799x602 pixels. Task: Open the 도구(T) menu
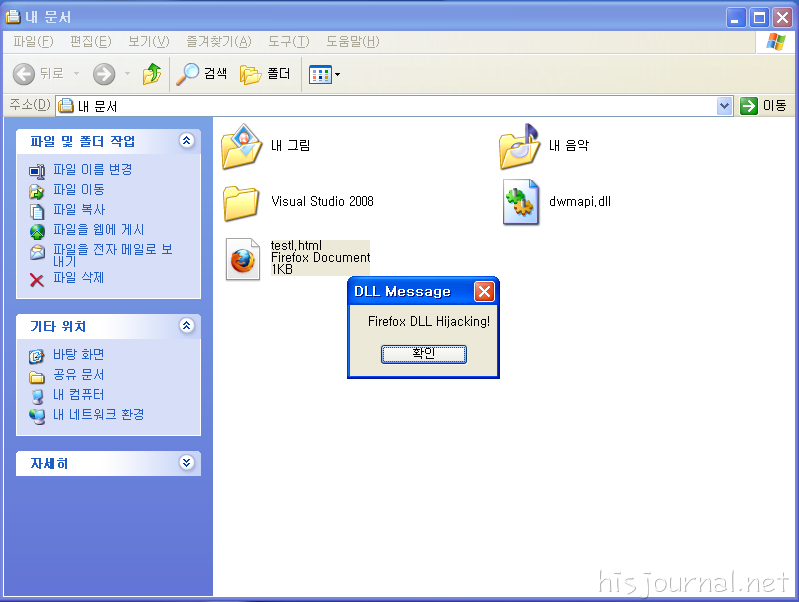tap(288, 42)
